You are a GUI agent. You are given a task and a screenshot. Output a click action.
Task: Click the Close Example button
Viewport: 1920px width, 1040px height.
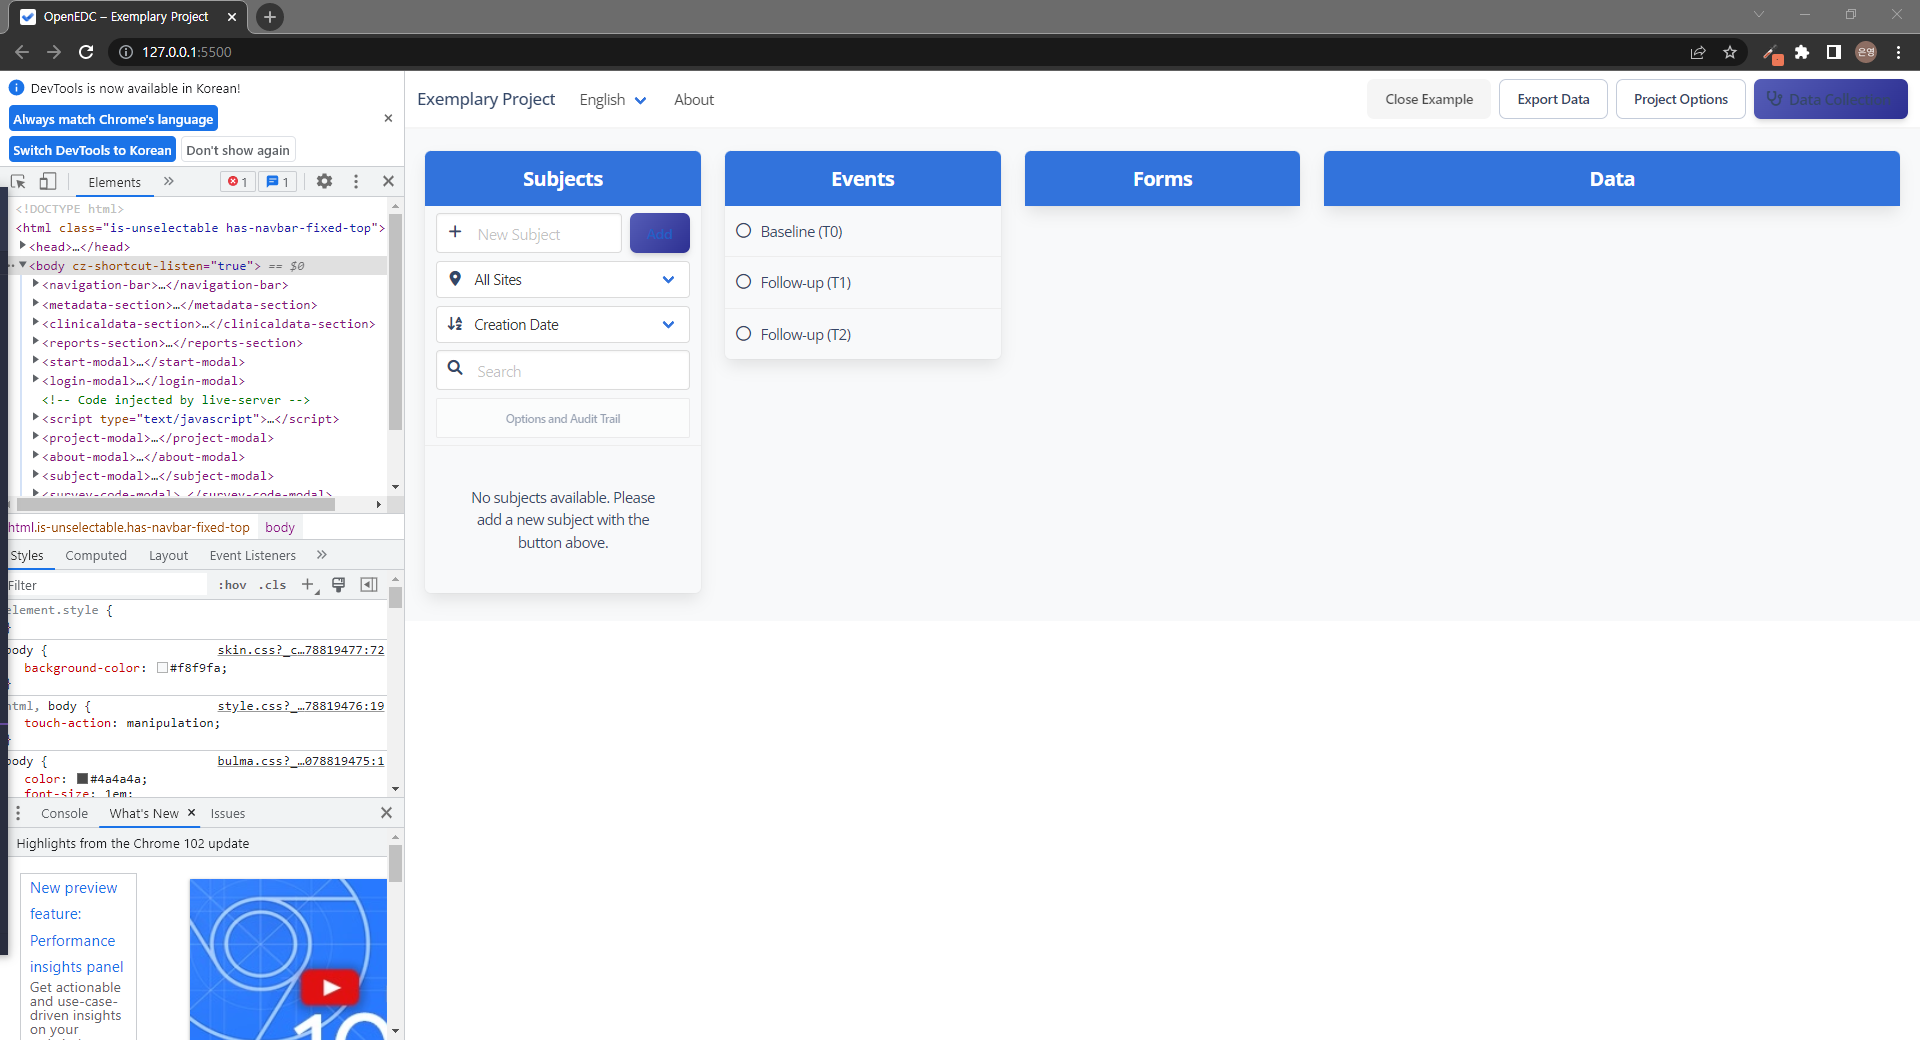click(x=1428, y=99)
